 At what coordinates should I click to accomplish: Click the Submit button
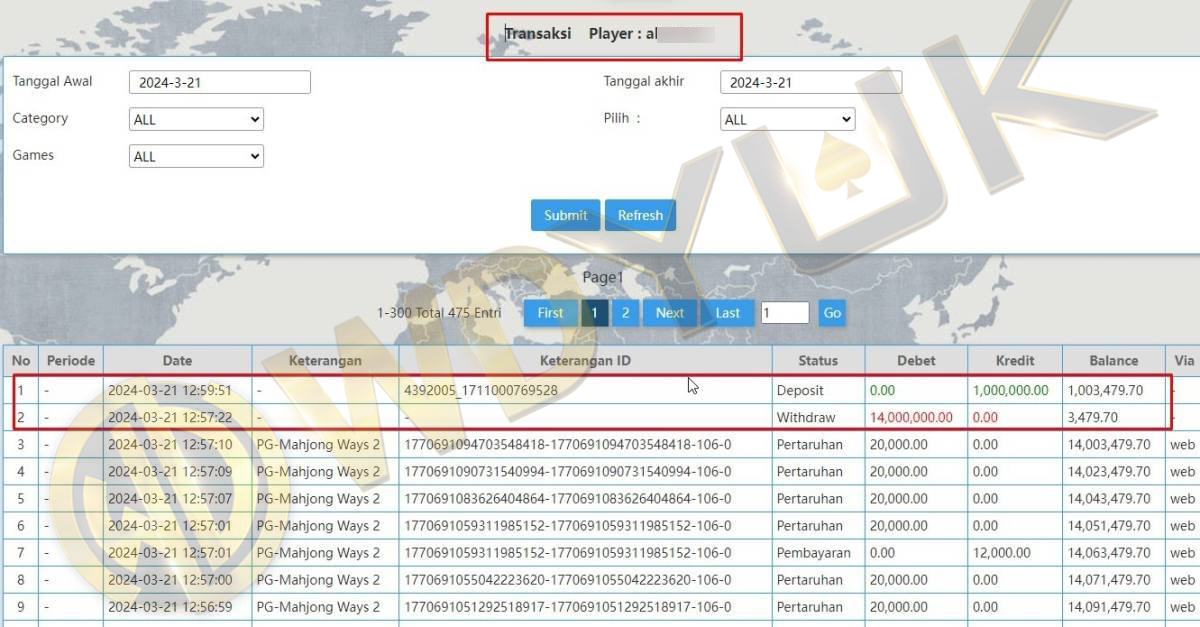pyautogui.click(x=565, y=215)
